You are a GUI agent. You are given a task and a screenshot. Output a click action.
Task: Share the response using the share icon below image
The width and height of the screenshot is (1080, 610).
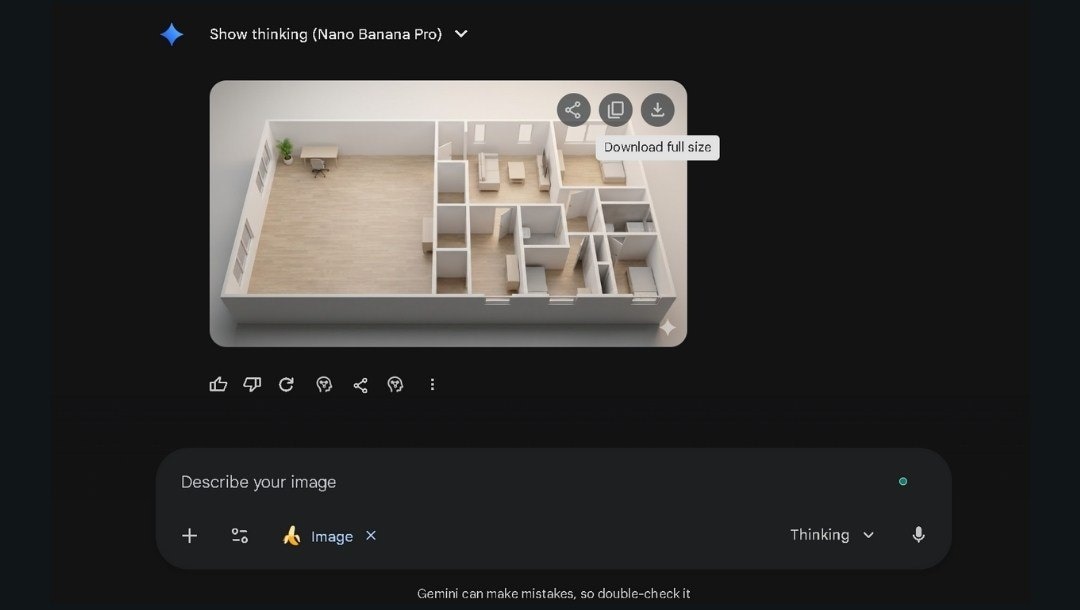(x=360, y=385)
